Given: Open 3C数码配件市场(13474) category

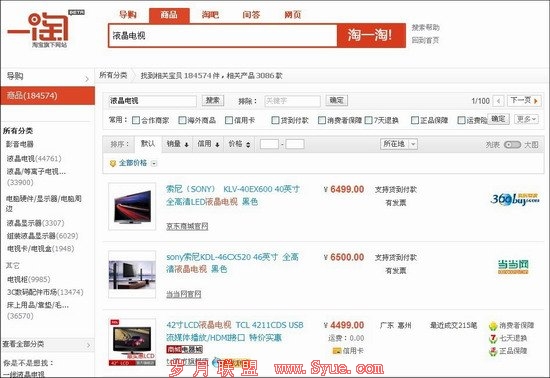Looking at the screenshot, I should click(45, 292).
